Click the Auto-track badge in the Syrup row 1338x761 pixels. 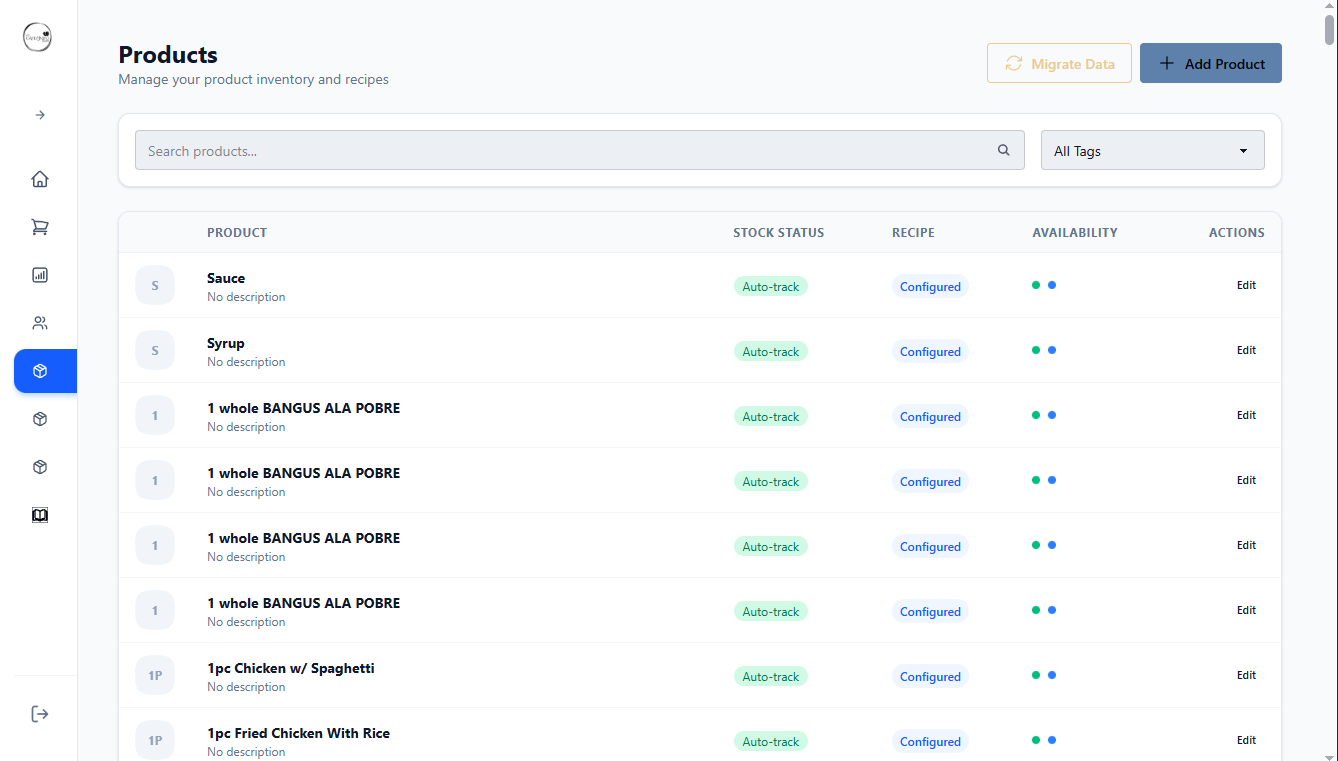click(771, 351)
